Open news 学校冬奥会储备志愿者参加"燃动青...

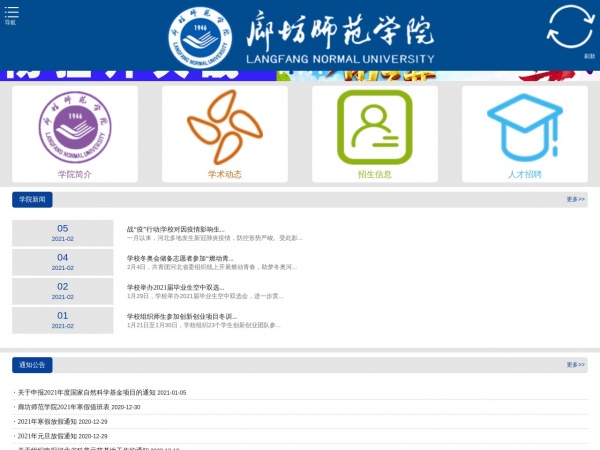tap(180, 259)
